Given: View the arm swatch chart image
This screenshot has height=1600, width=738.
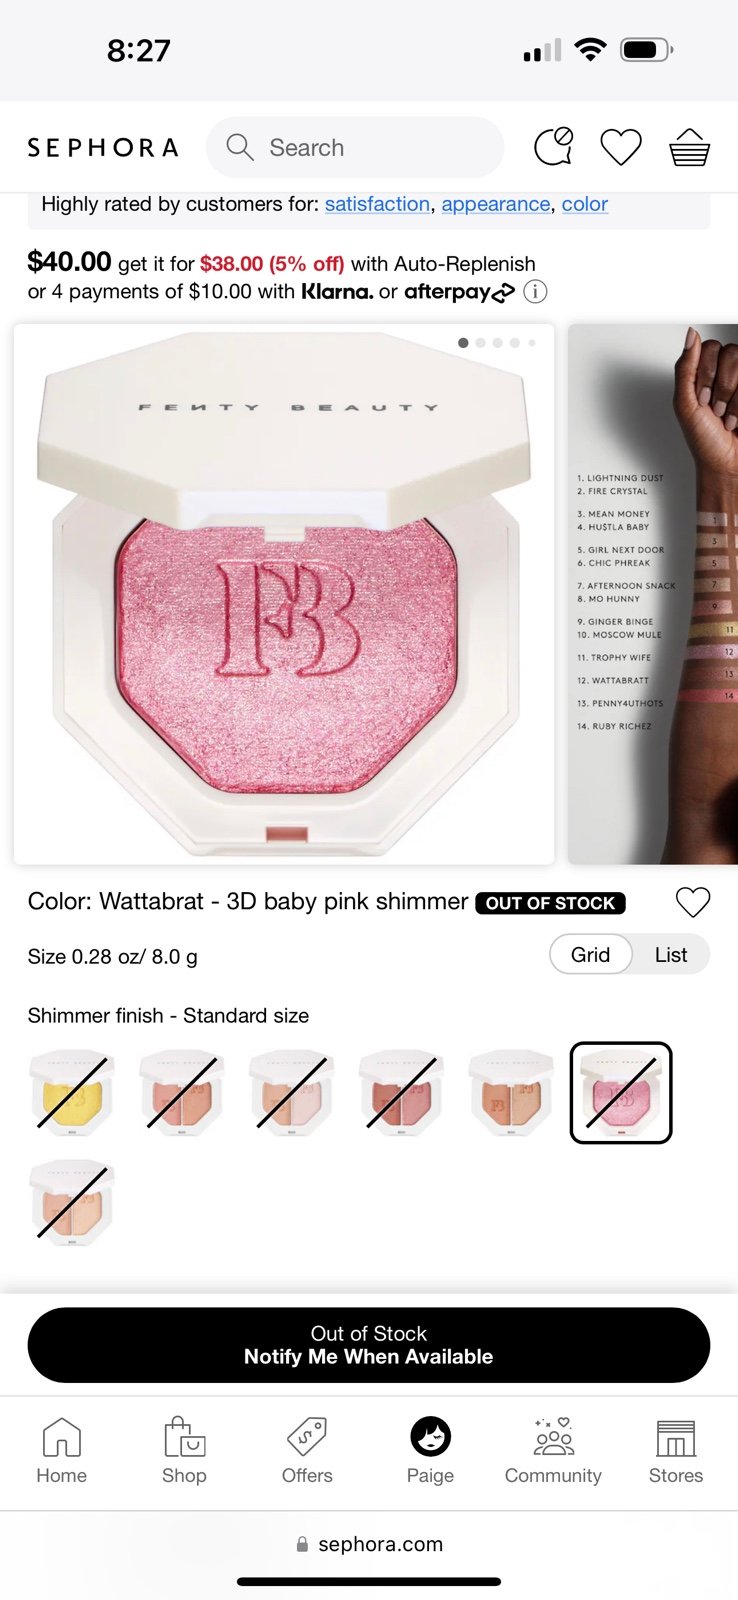Looking at the screenshot, I should 653,594.
